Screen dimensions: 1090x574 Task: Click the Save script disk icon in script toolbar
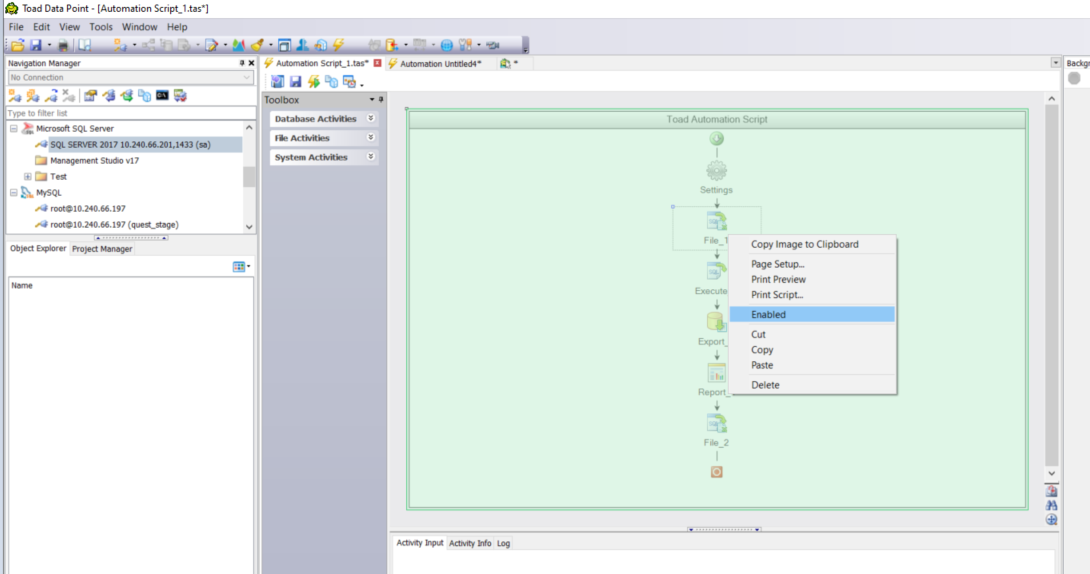(295, 82)
